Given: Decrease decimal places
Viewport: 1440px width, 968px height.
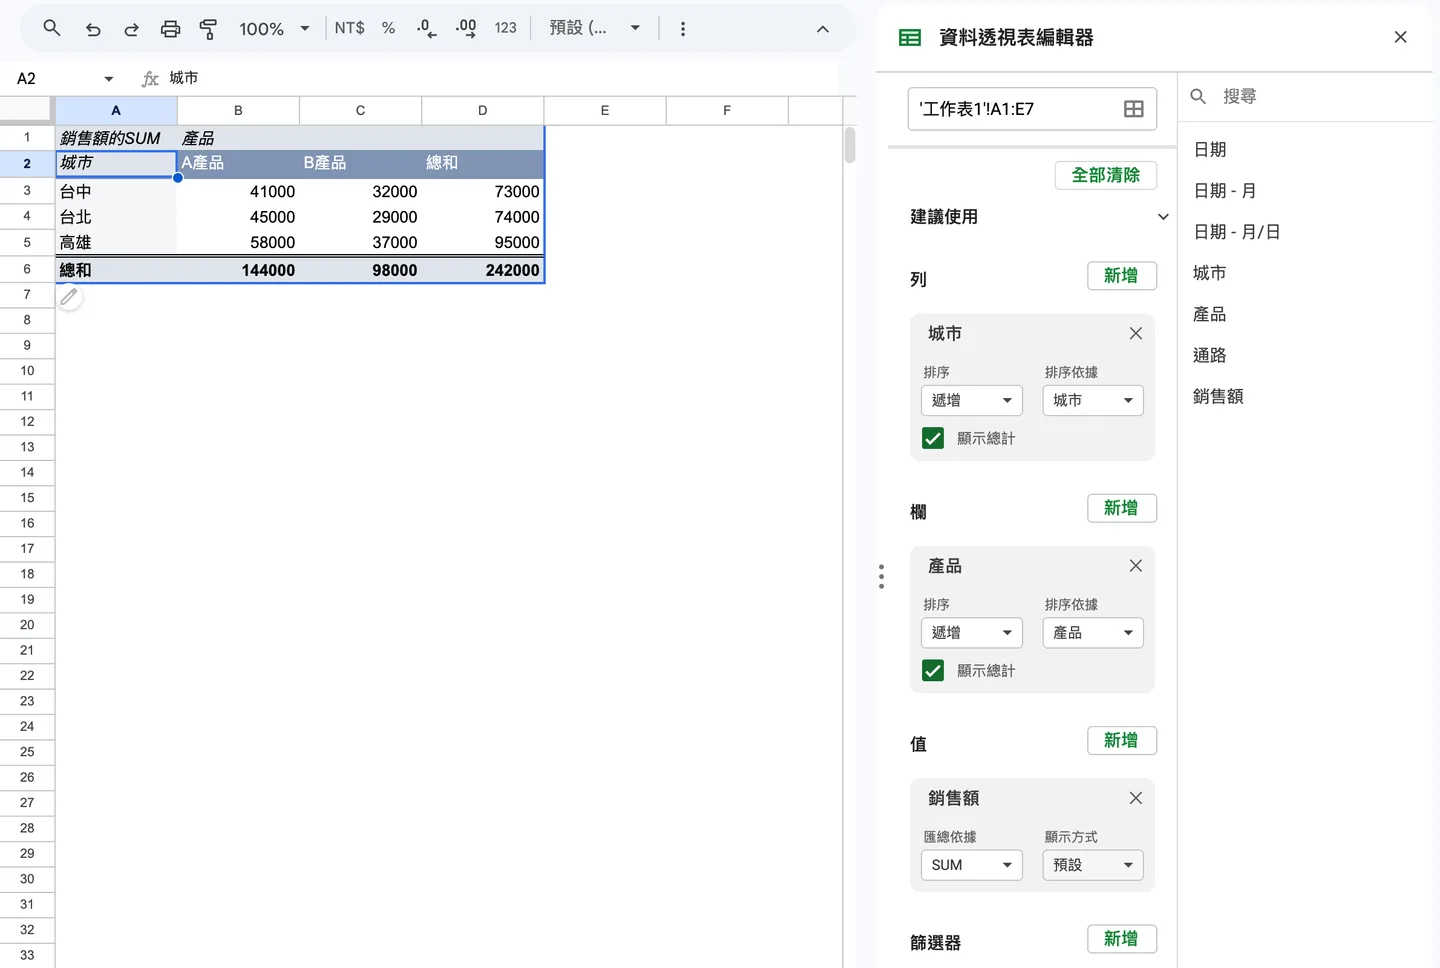Looking at the screenshot, I should 426,28.
